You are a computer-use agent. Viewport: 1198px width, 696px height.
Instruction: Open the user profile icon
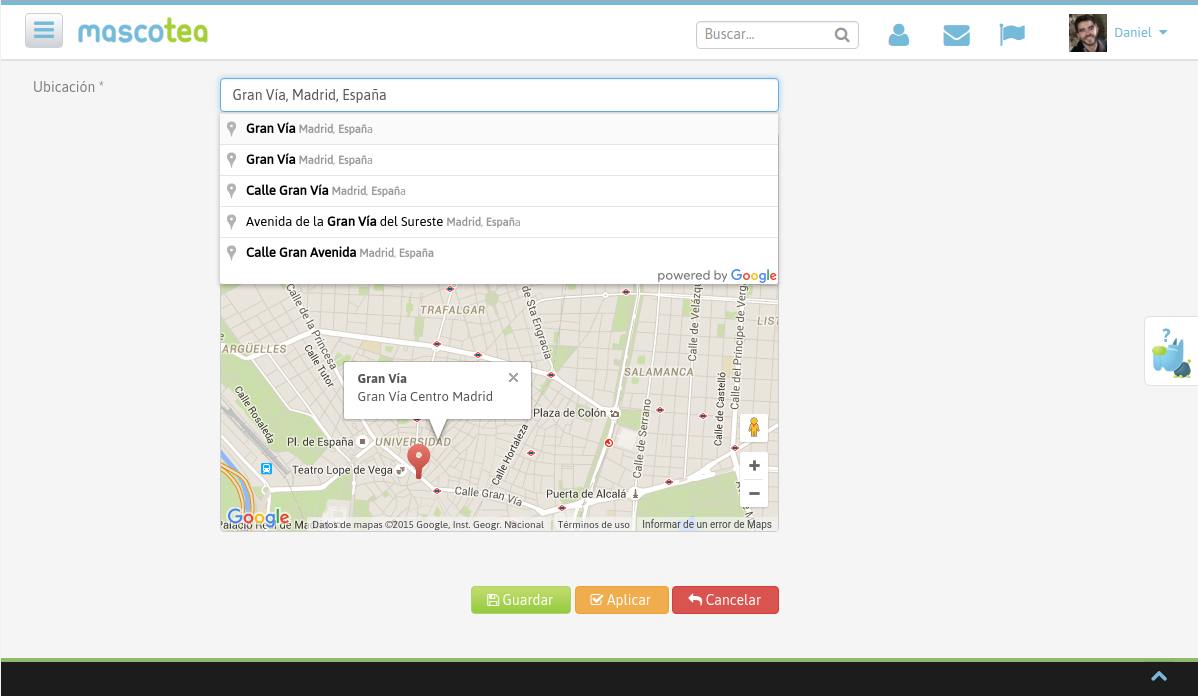[x=898, y=35]
